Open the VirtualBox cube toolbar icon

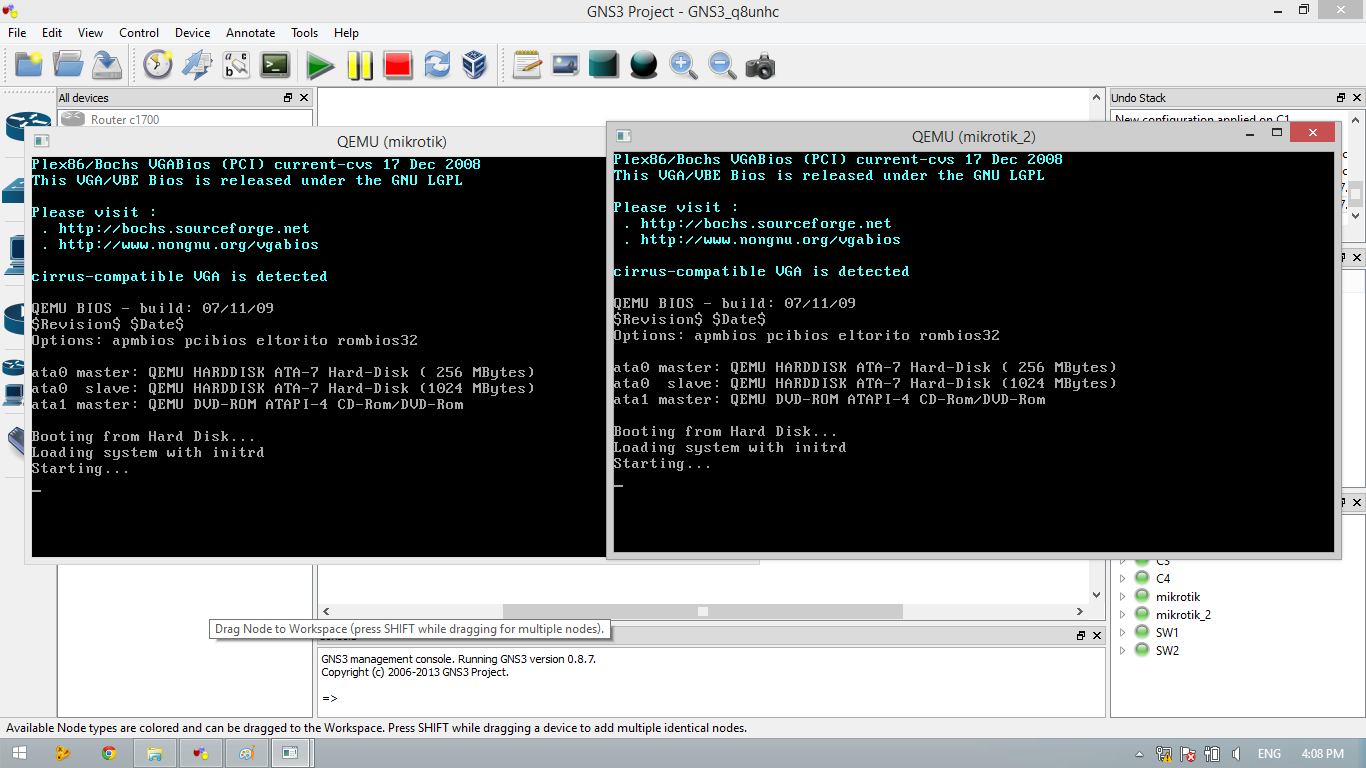click(475, 65)
